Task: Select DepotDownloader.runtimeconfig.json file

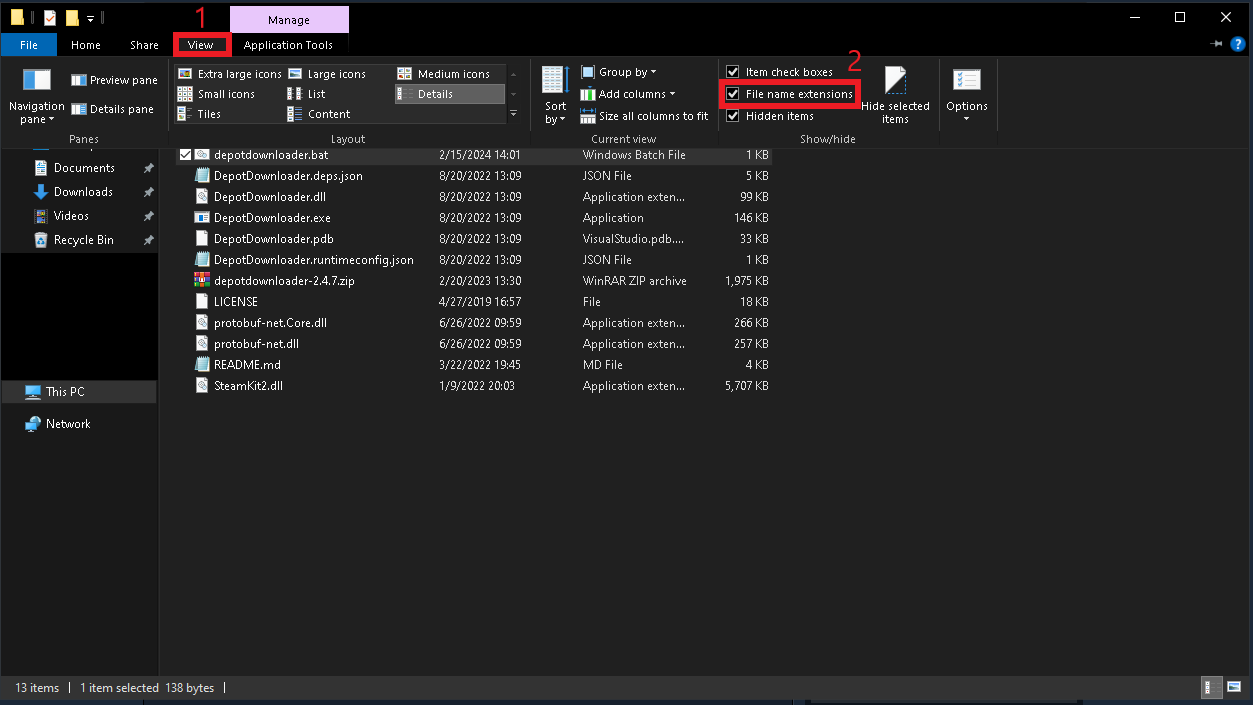Action: pyautogui.click(x=314, y=260)
